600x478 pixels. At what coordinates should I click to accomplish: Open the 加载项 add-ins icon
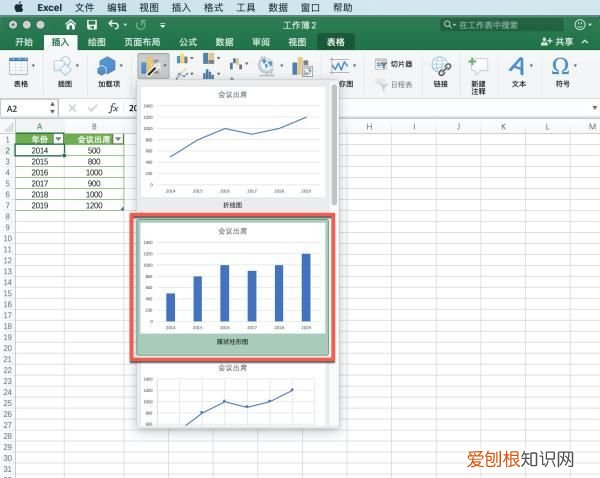[x=106, y=67]
